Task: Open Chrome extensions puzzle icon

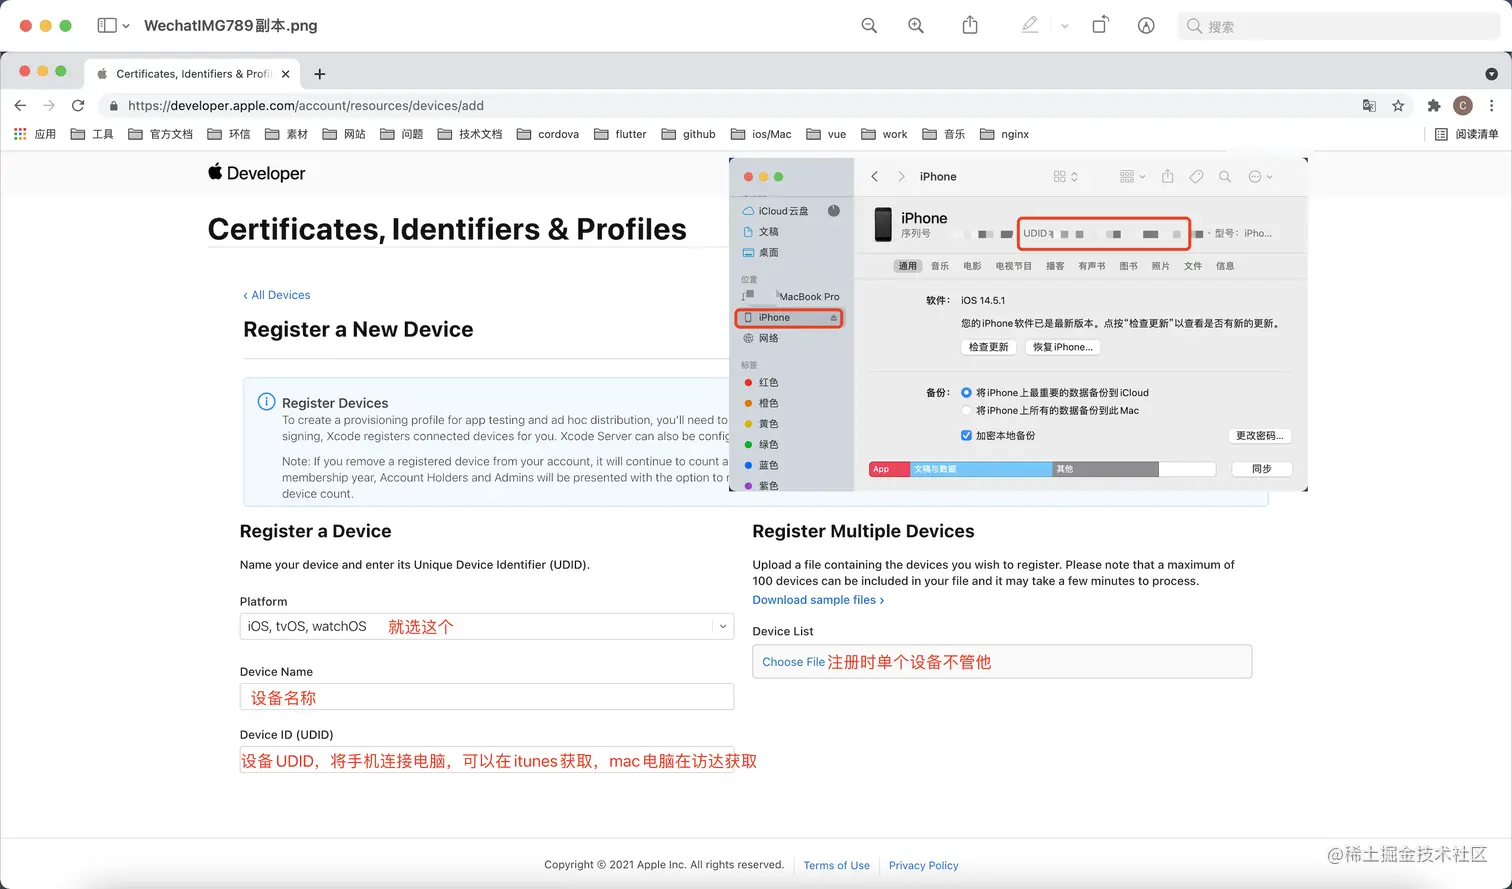Action: (x=1434, y=105)
